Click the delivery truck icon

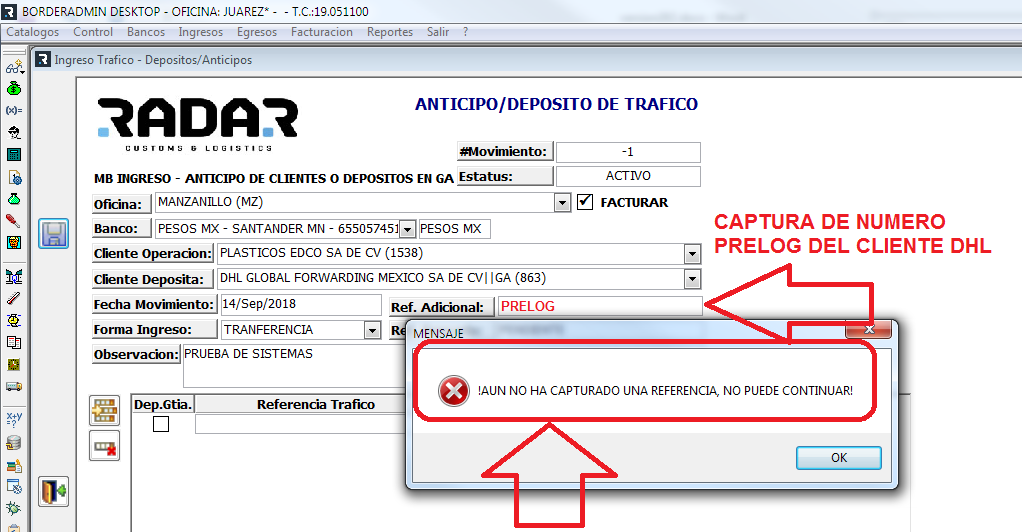click(x=14, y=387)
